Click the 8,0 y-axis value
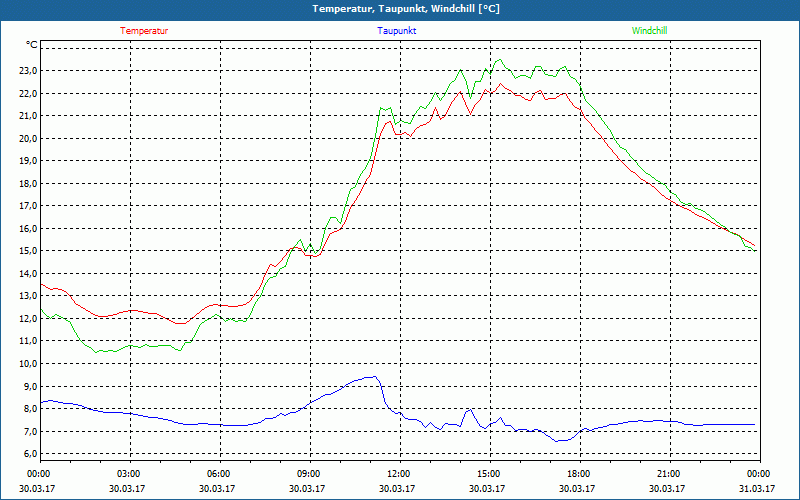 tap(30, 409)
